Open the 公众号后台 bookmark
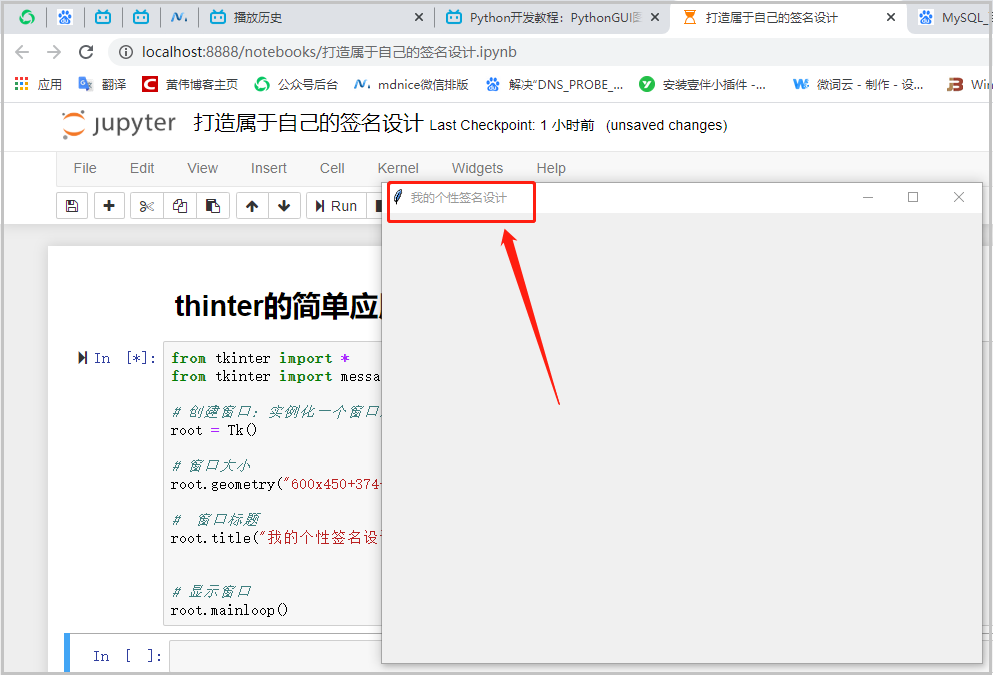 tap(297, 85)
